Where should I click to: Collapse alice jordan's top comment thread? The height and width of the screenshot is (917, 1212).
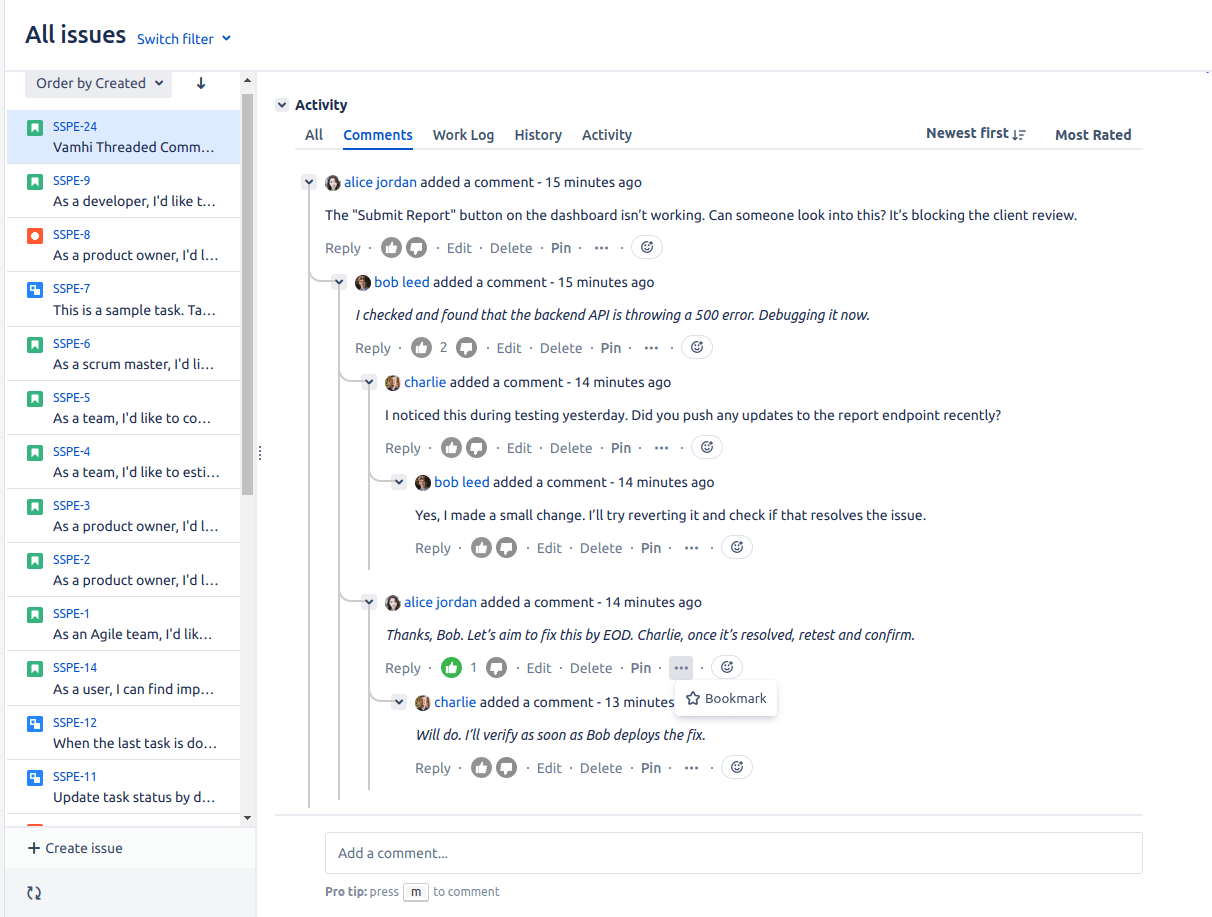pos(309,182)
